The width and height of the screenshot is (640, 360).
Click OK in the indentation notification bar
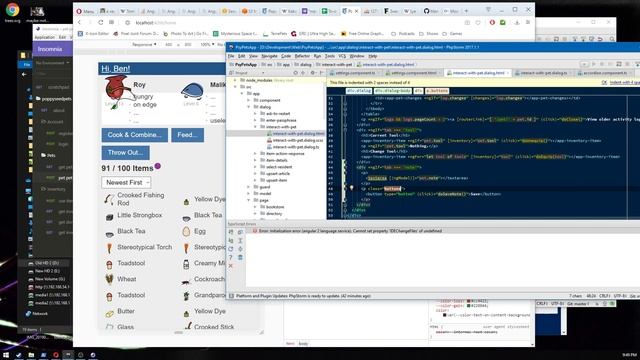[604, 82]
